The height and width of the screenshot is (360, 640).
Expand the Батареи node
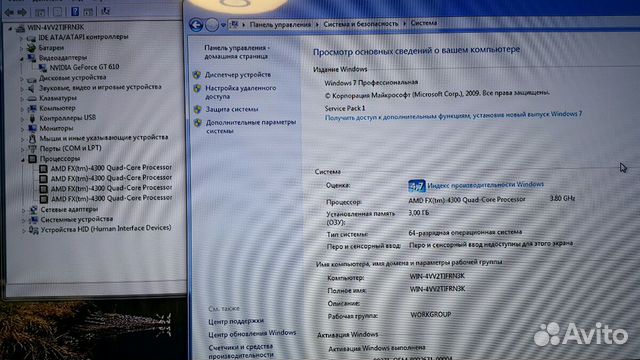(21, 48)
